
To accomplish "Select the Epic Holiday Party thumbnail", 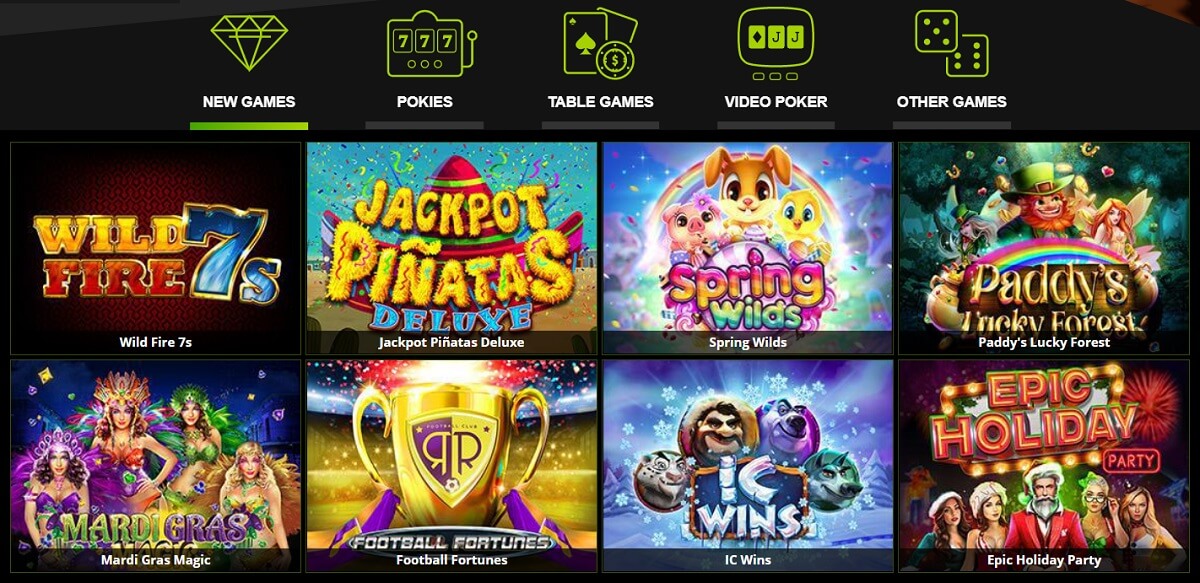I will pos(1044,466).
